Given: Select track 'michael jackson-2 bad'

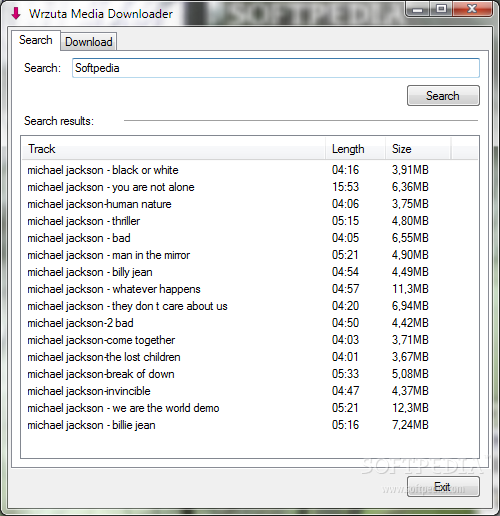Looking at the screenshot, I should click(80, 323).
